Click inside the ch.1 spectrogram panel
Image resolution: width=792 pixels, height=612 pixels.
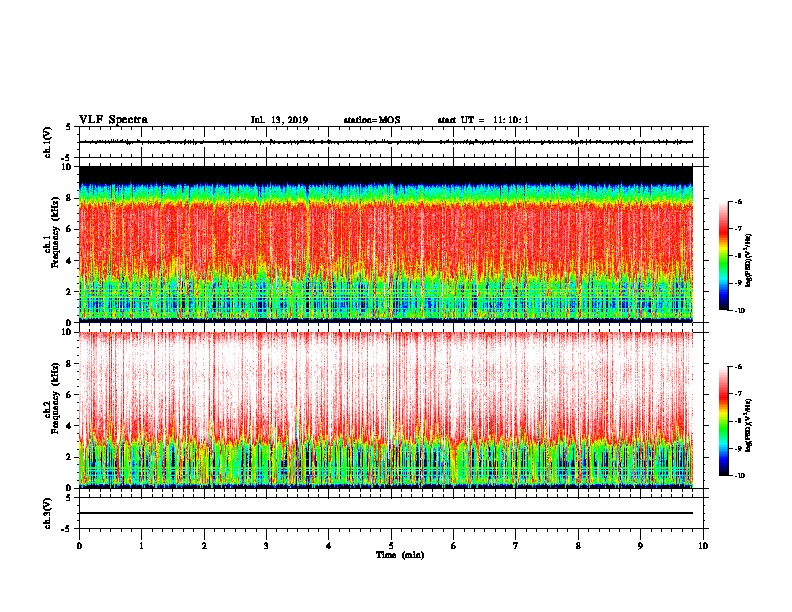[386, 244]
